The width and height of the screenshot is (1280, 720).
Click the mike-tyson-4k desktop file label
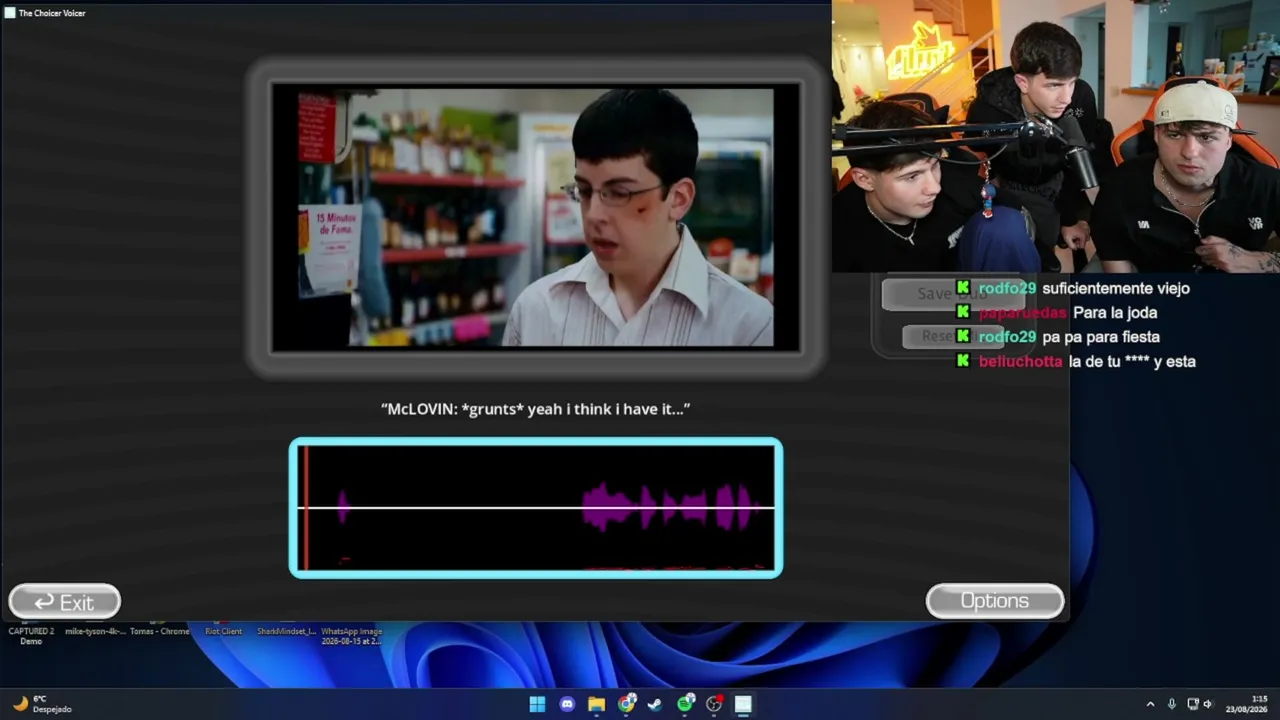pos(95,631)
